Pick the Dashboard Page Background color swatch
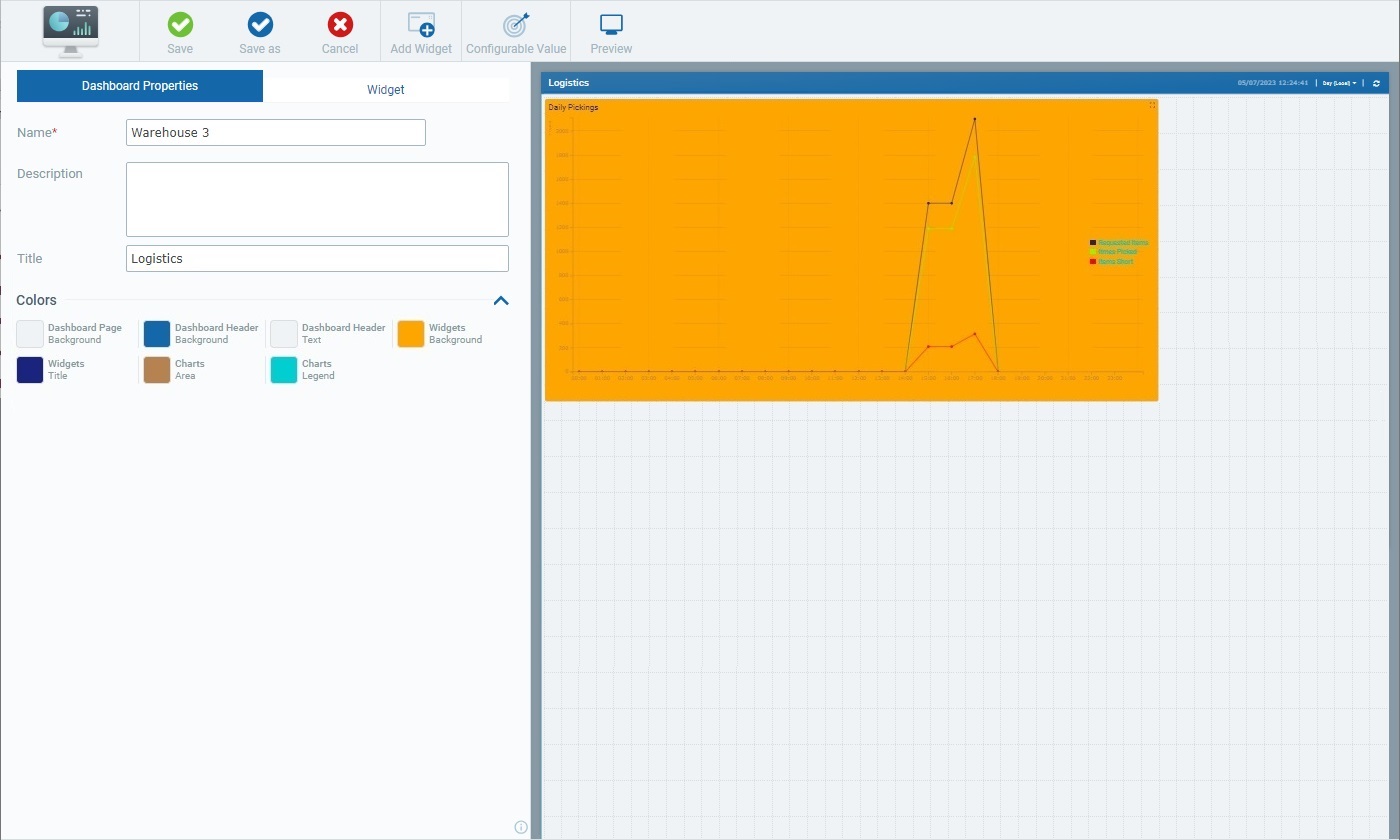Image resolution: width=1400 pixels, height=840 pixels. coord(30,334)
